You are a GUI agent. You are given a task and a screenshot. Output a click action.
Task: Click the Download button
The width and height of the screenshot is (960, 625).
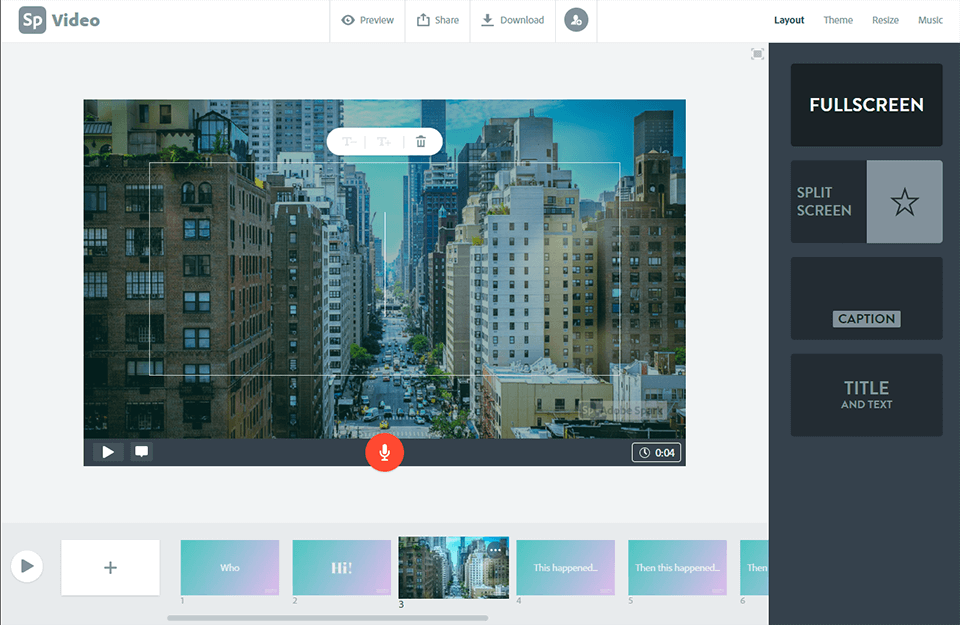pyautogui.click(x=512, y=20)
